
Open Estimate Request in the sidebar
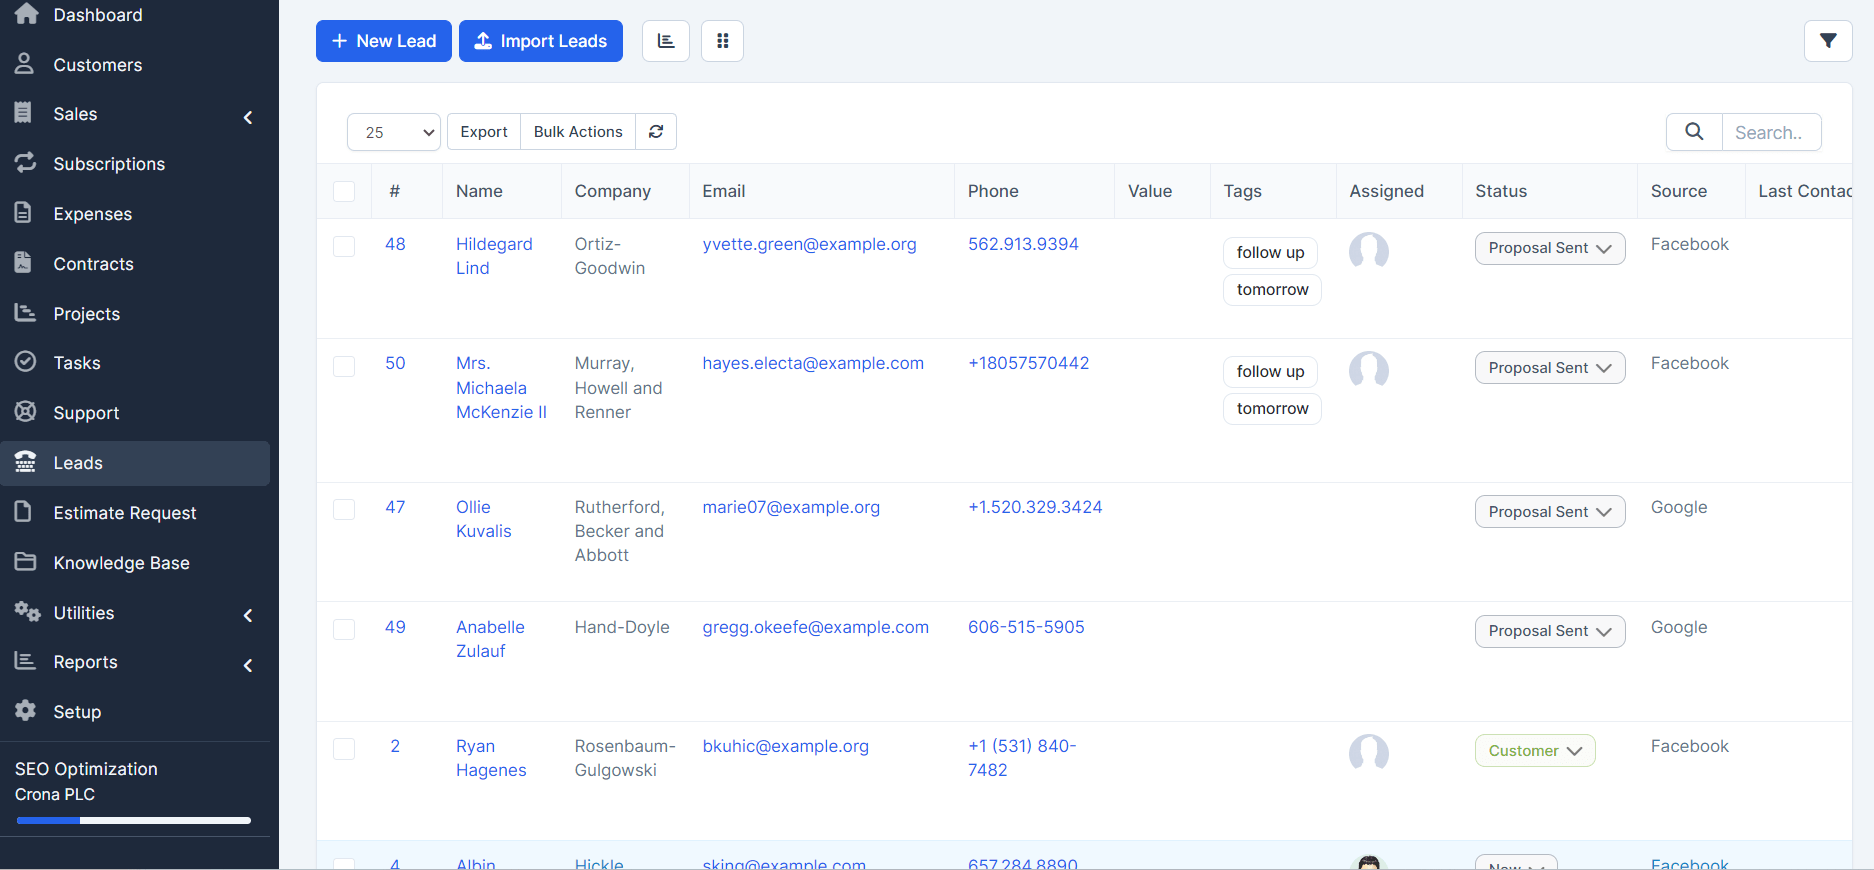(125, 513)
